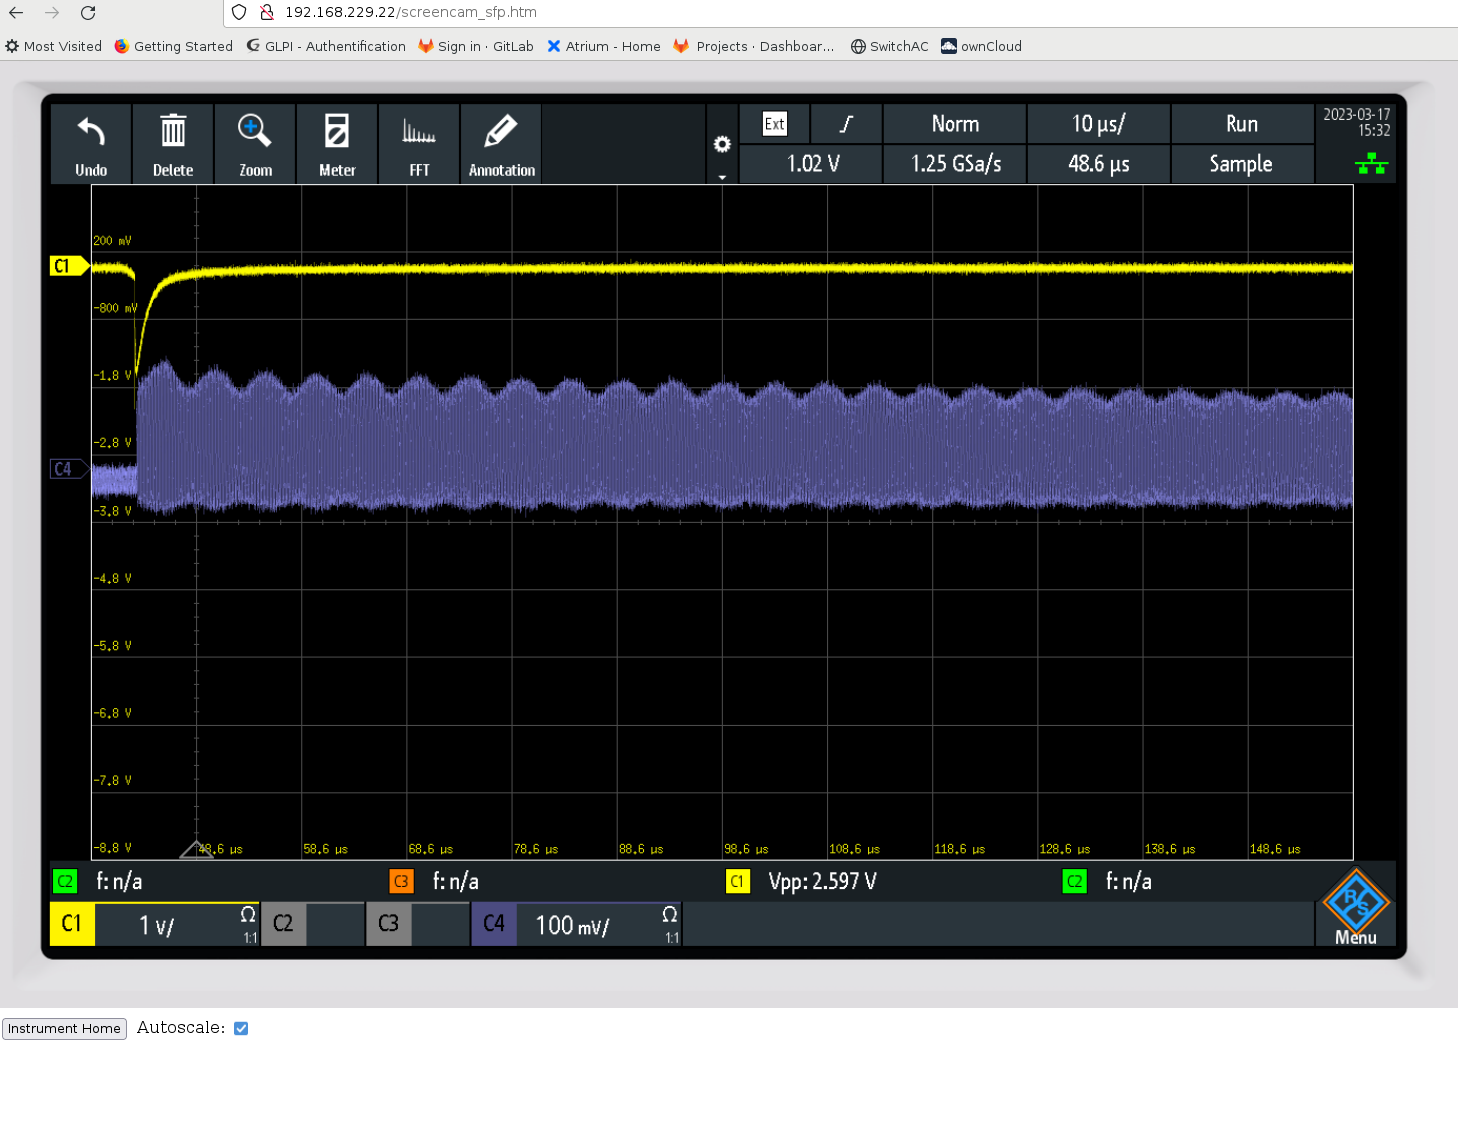Open the settings gear in toolbar
Viewport: 1458px width, 1130px height.
pos(722,145)
